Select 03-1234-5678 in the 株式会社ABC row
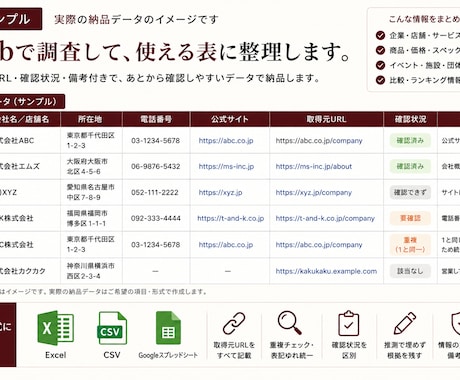The image size is (460, 380). coord(156,141)
